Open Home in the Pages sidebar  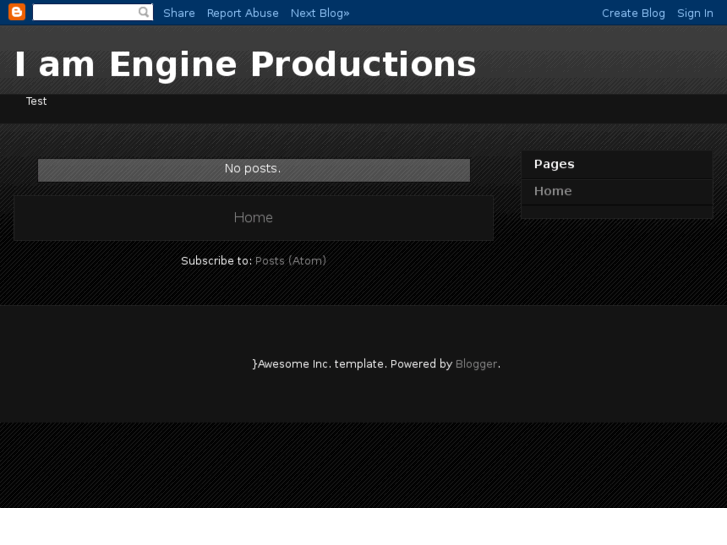(553, 191)
